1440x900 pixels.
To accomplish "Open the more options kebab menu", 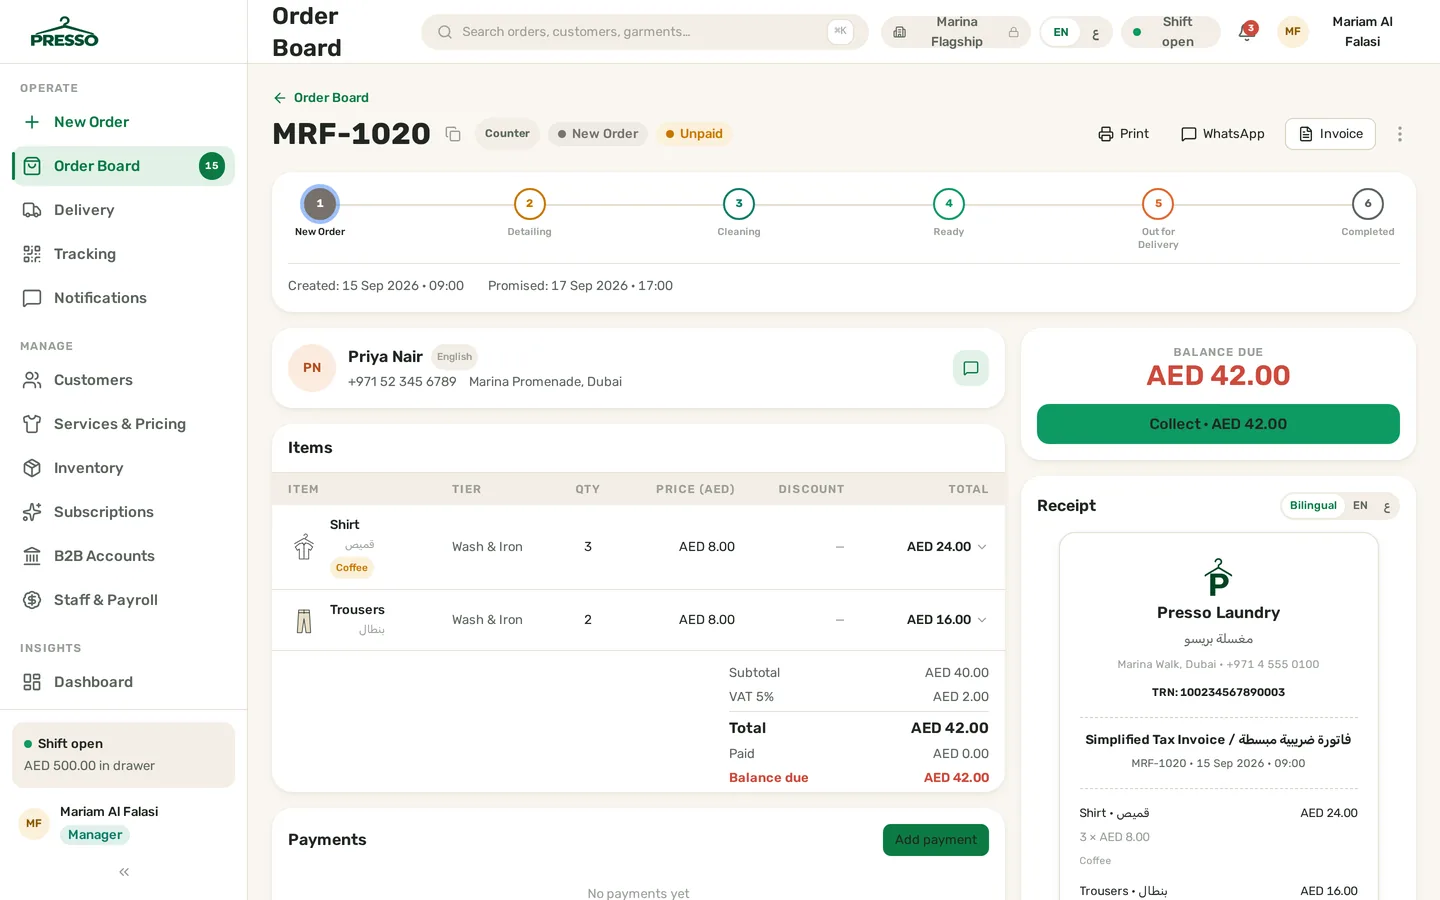I will click(x=1400, y=134).
